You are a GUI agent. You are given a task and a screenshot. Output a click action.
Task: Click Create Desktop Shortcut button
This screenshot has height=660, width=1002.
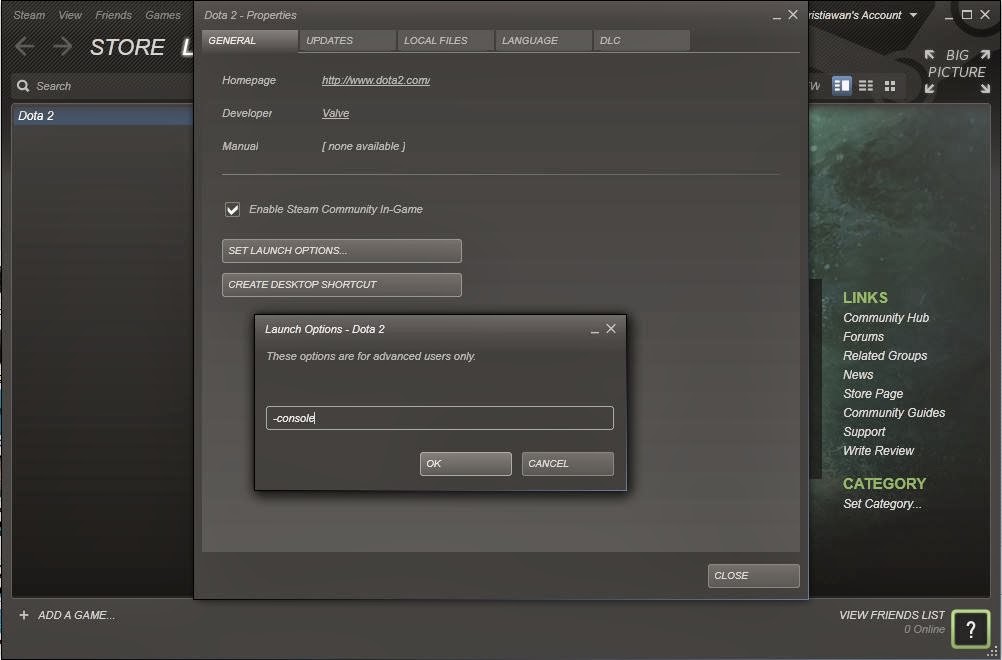(341, 284)
